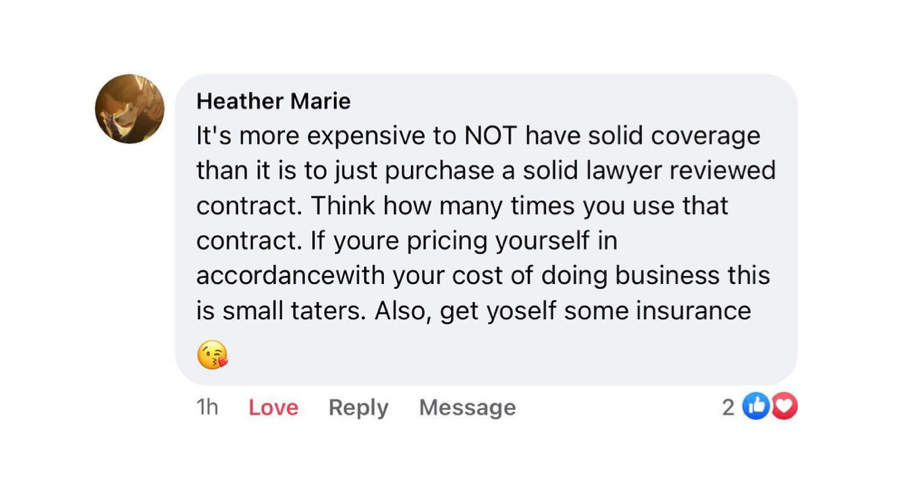Click the blue thumbs-up reaction icon
902x494 pixels.
coord(759,407)
